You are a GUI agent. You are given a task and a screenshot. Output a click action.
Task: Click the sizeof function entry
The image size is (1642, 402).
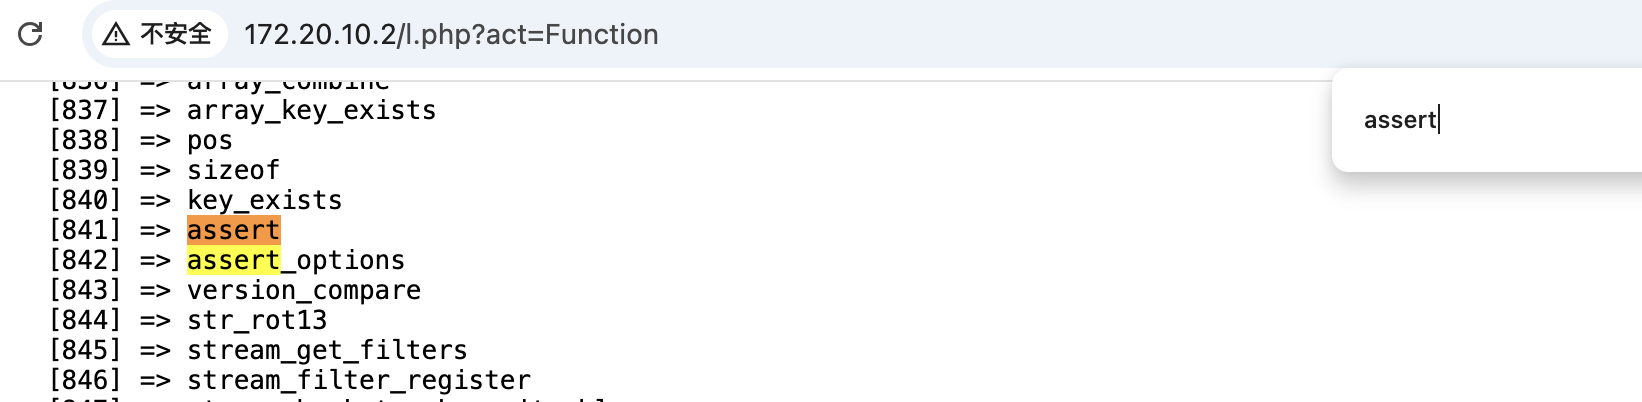[x=233, y=170]
